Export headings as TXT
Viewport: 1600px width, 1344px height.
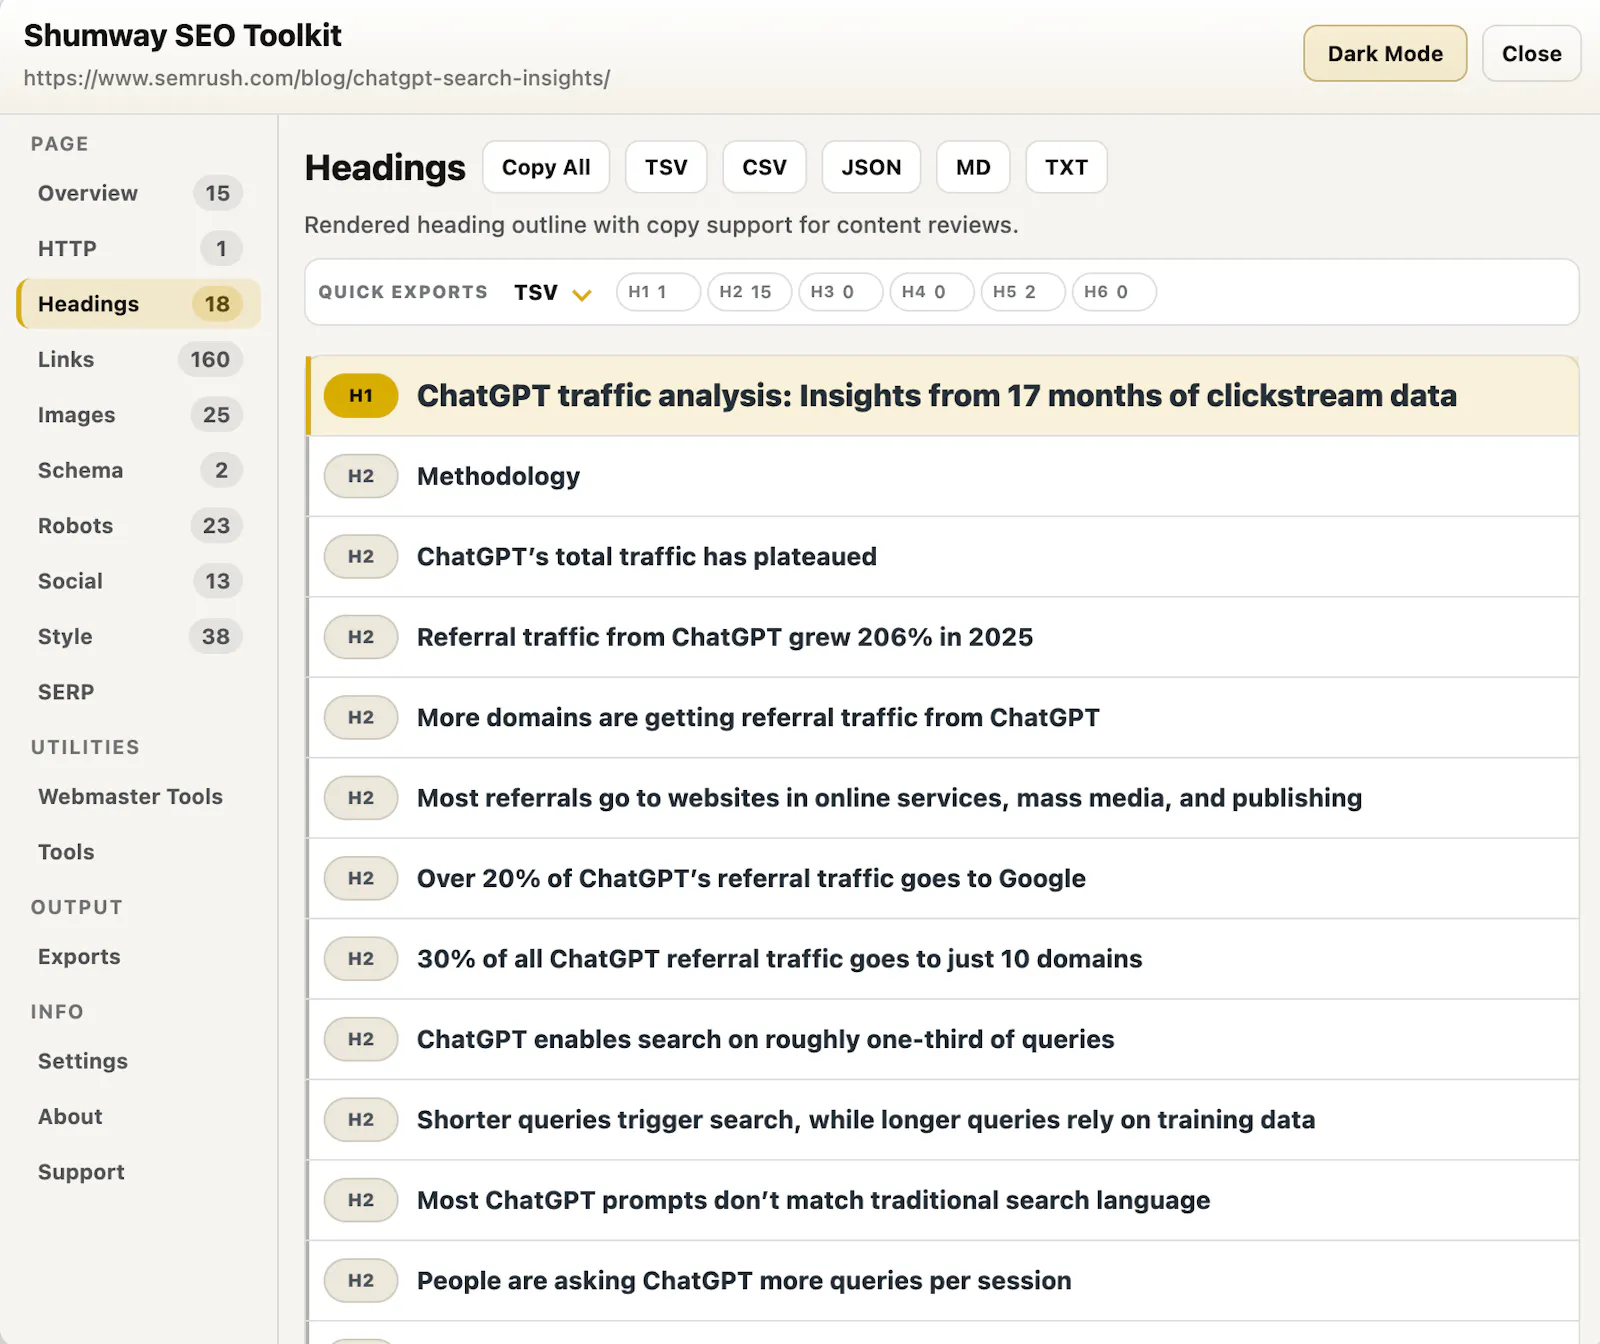pyautogui.click(x=1066, y=167)
